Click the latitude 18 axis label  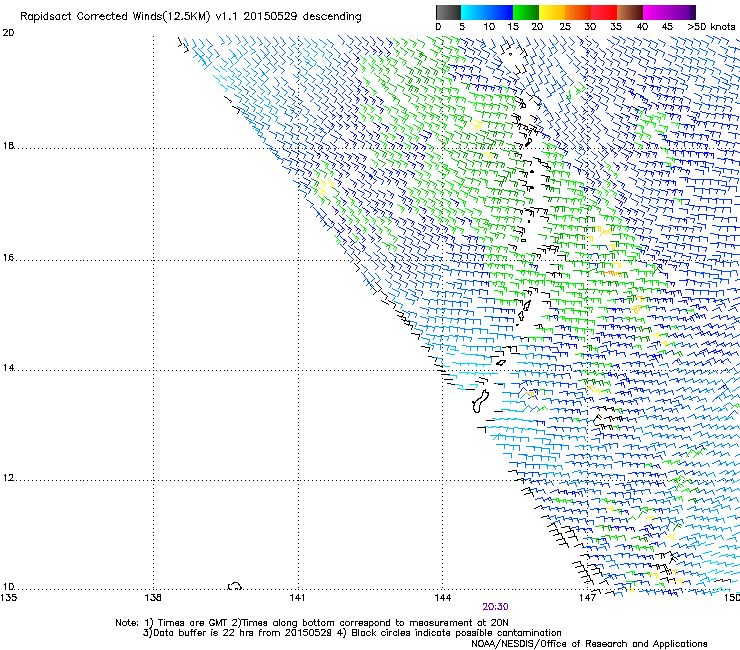point(8,146)
